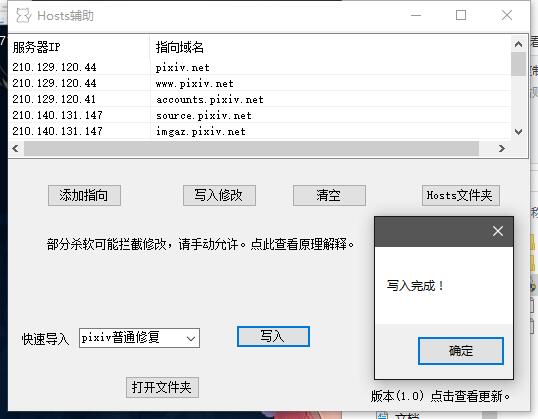Select the source.pixiv.net row
The image size is (538, 419).
click(260, 115)
